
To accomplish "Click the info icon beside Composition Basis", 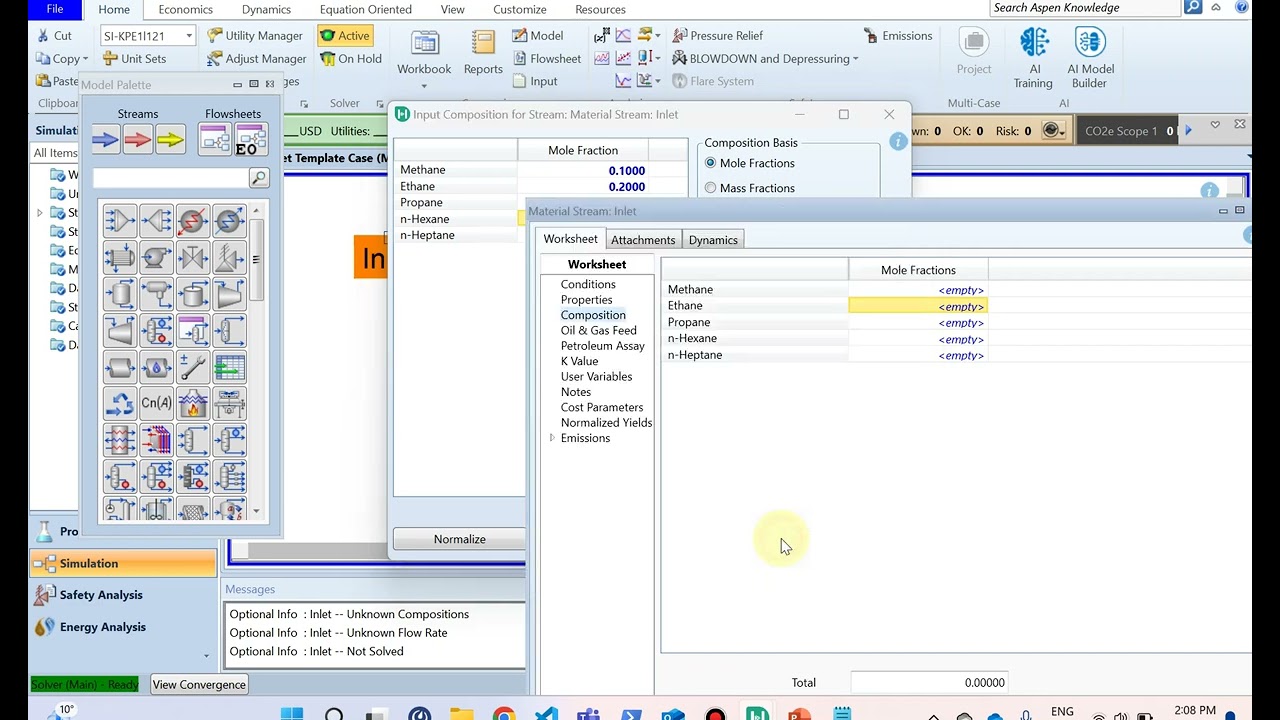I will [x=898, y=142].
